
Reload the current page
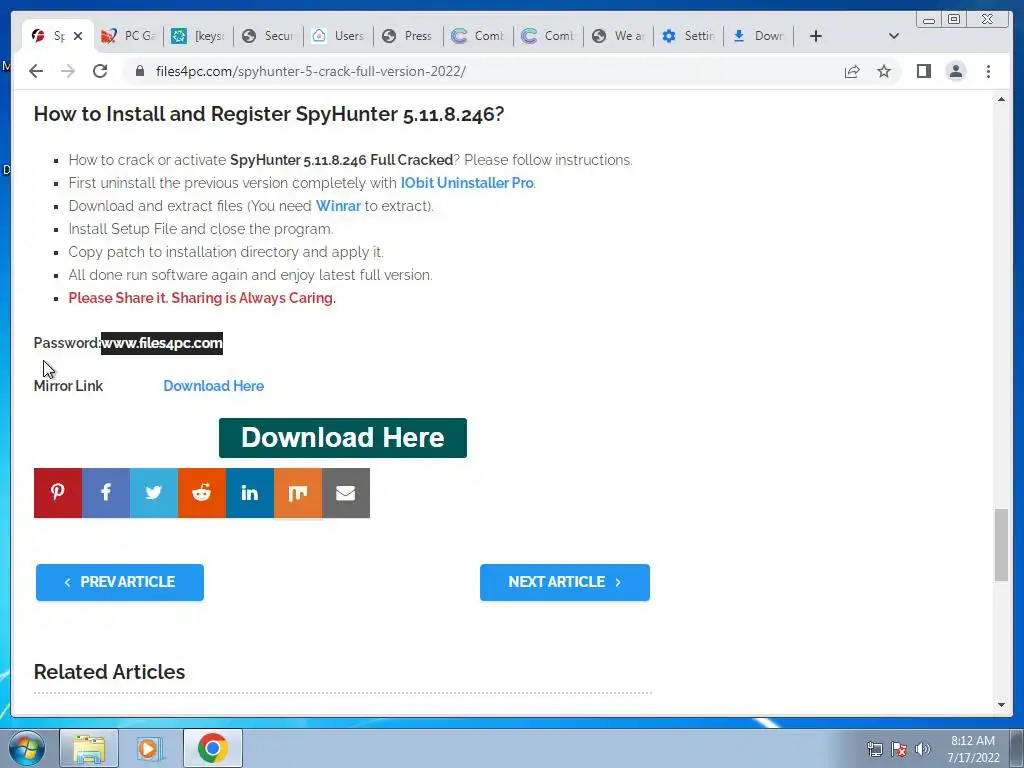pos(100,71)
